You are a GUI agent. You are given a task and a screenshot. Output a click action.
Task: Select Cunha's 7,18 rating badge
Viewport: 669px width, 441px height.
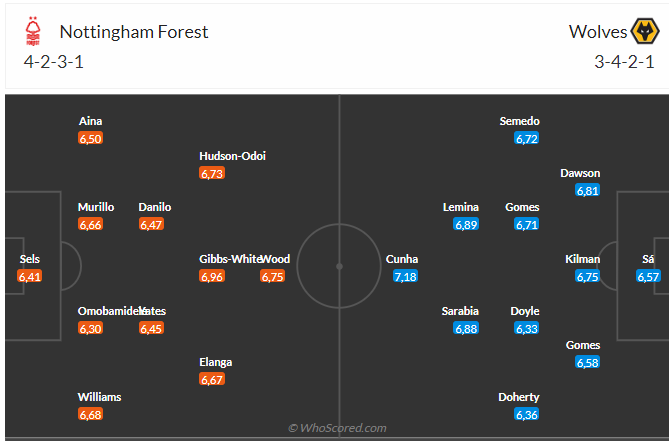405,276
